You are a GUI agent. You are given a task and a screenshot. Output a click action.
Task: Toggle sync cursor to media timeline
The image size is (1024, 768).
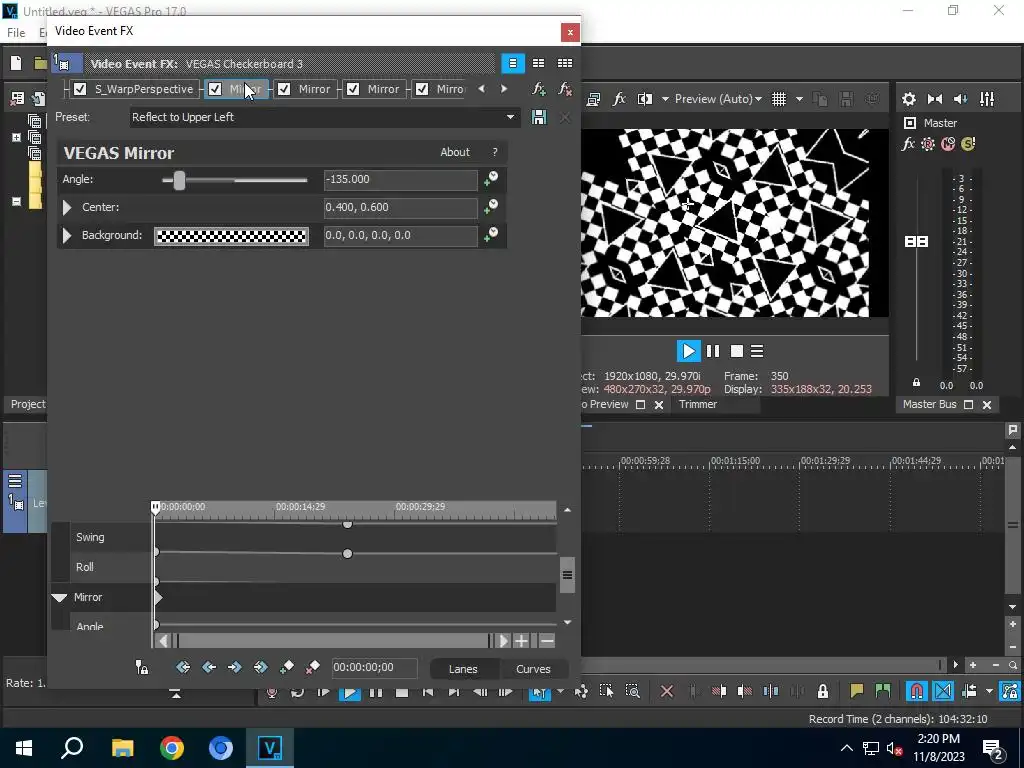(142, 667)
